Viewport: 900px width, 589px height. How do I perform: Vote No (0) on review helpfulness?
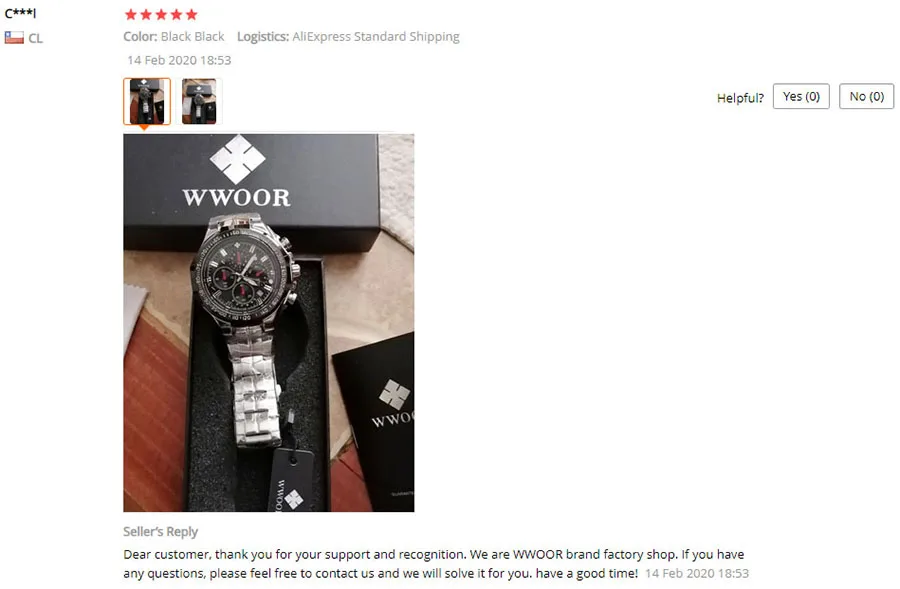tap(867, 96)
